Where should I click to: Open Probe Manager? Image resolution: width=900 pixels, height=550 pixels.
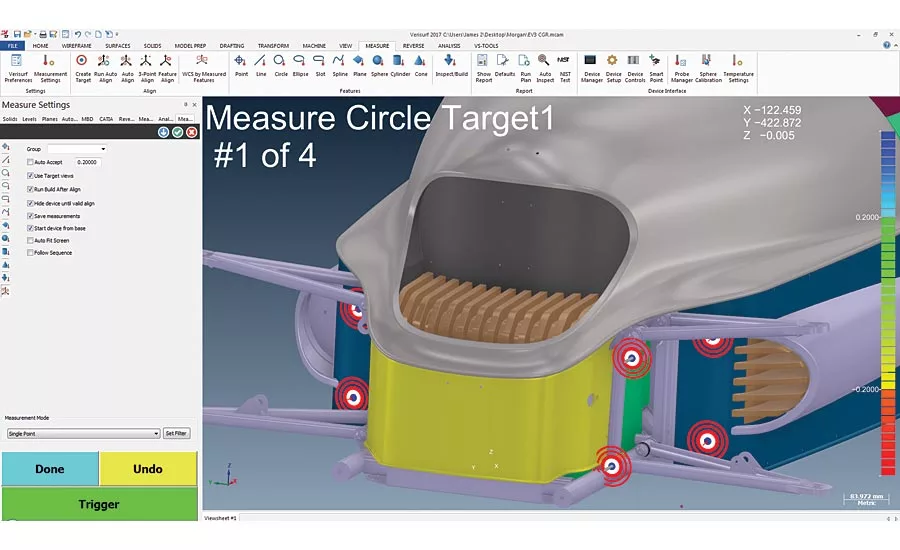pyautogui.click(x=681, y=69)
